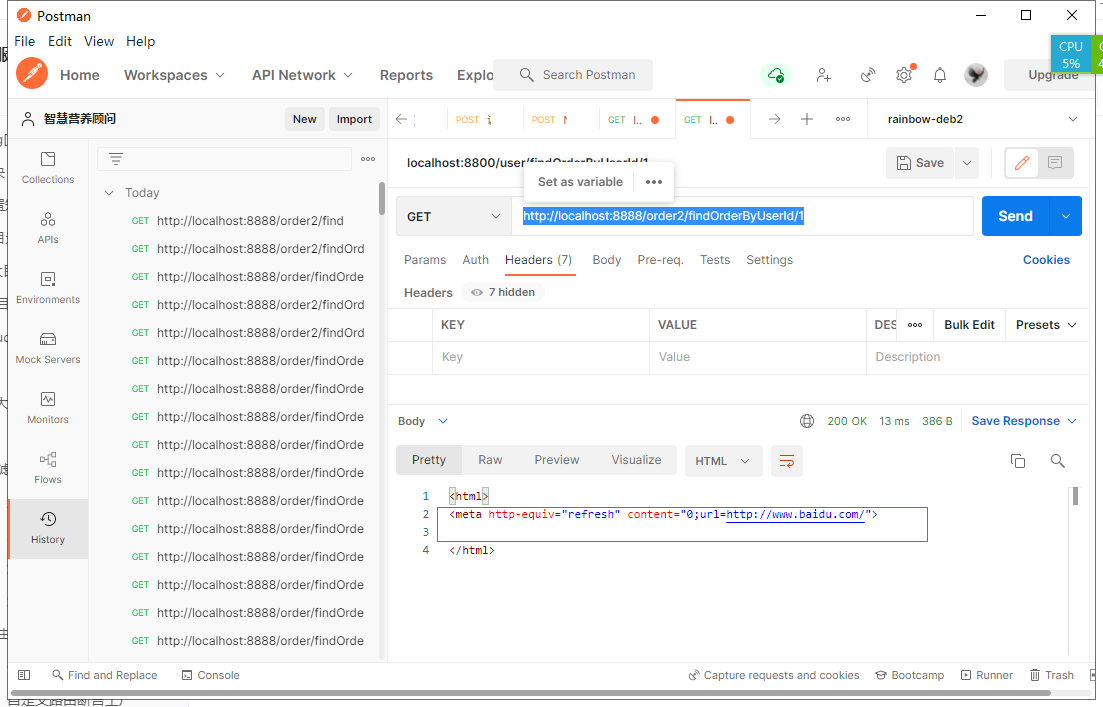
Task: Open the Save Response dropdown
Action: coord(1024,421)
